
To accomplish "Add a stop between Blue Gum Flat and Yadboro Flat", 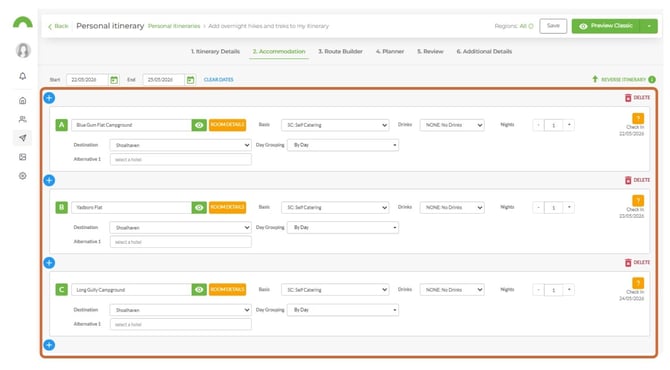I will click(49, 180).
